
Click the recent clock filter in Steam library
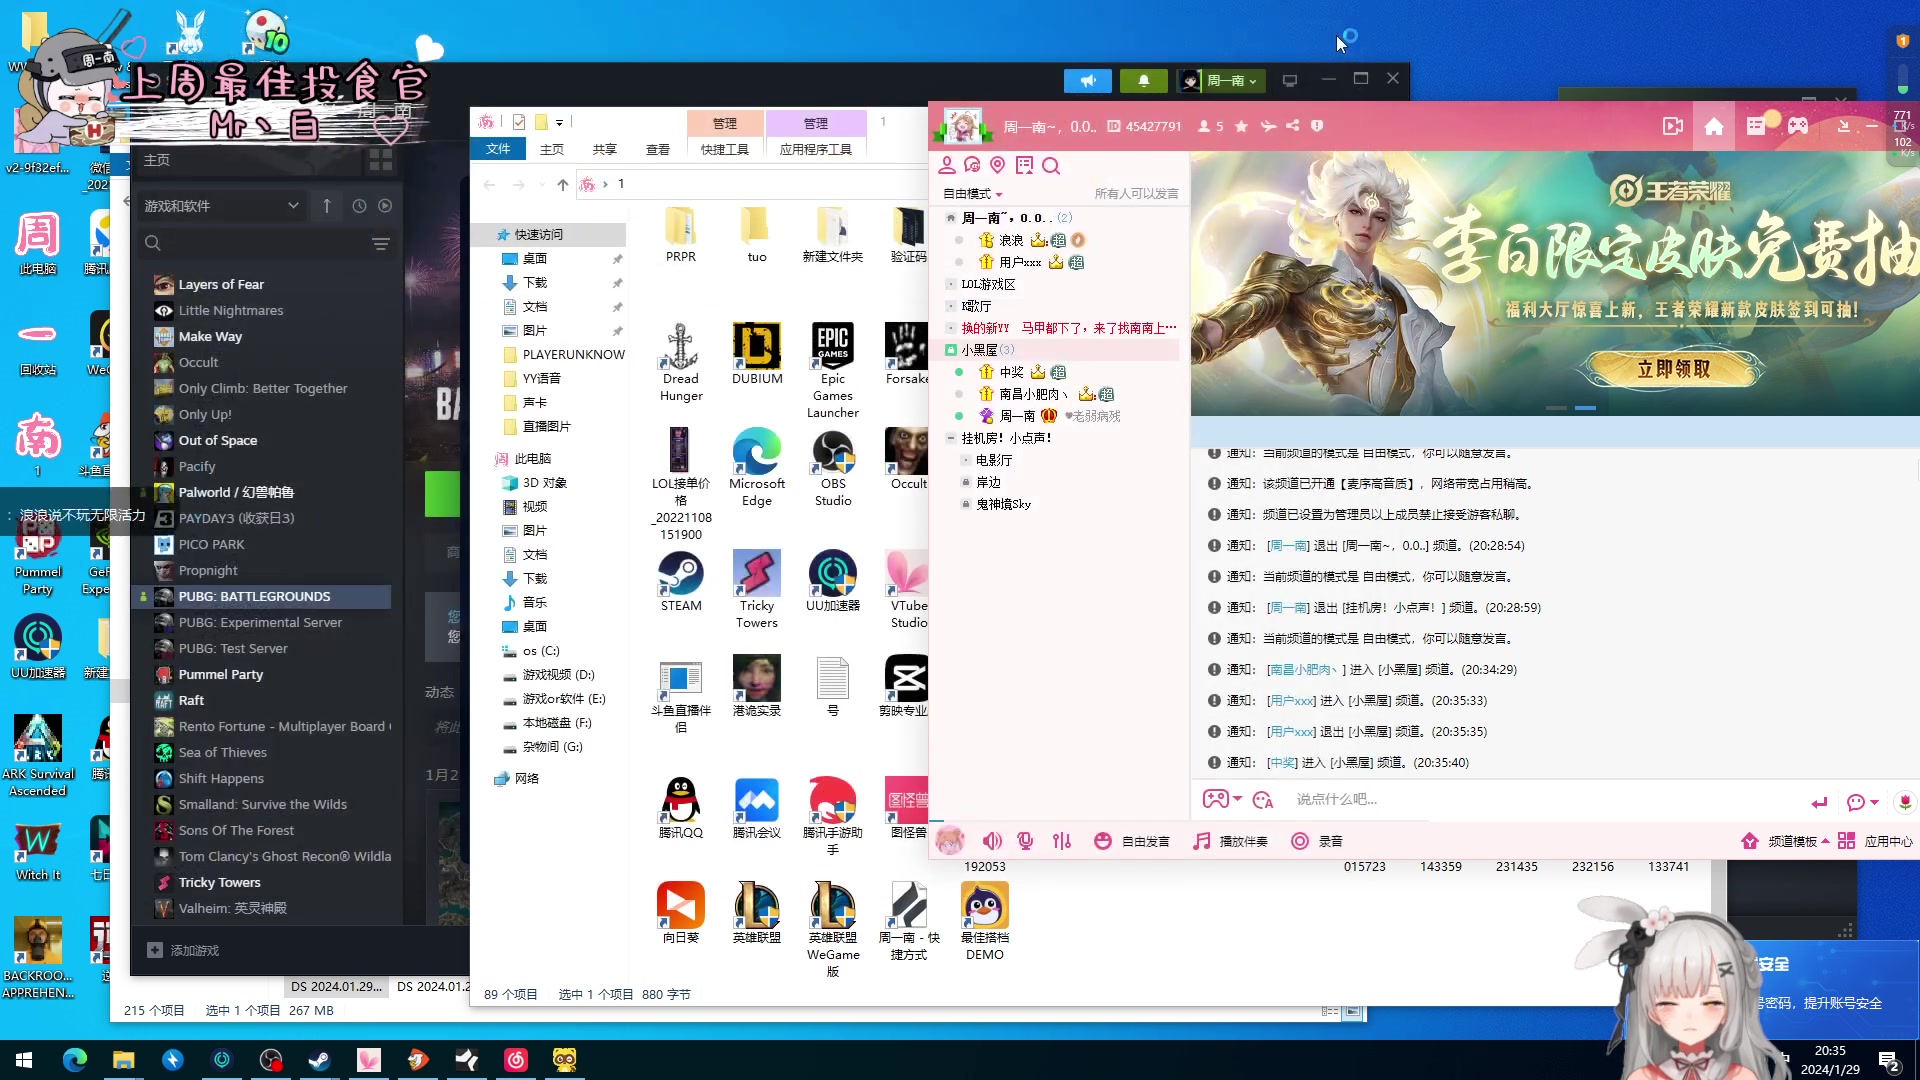(359, 206)
